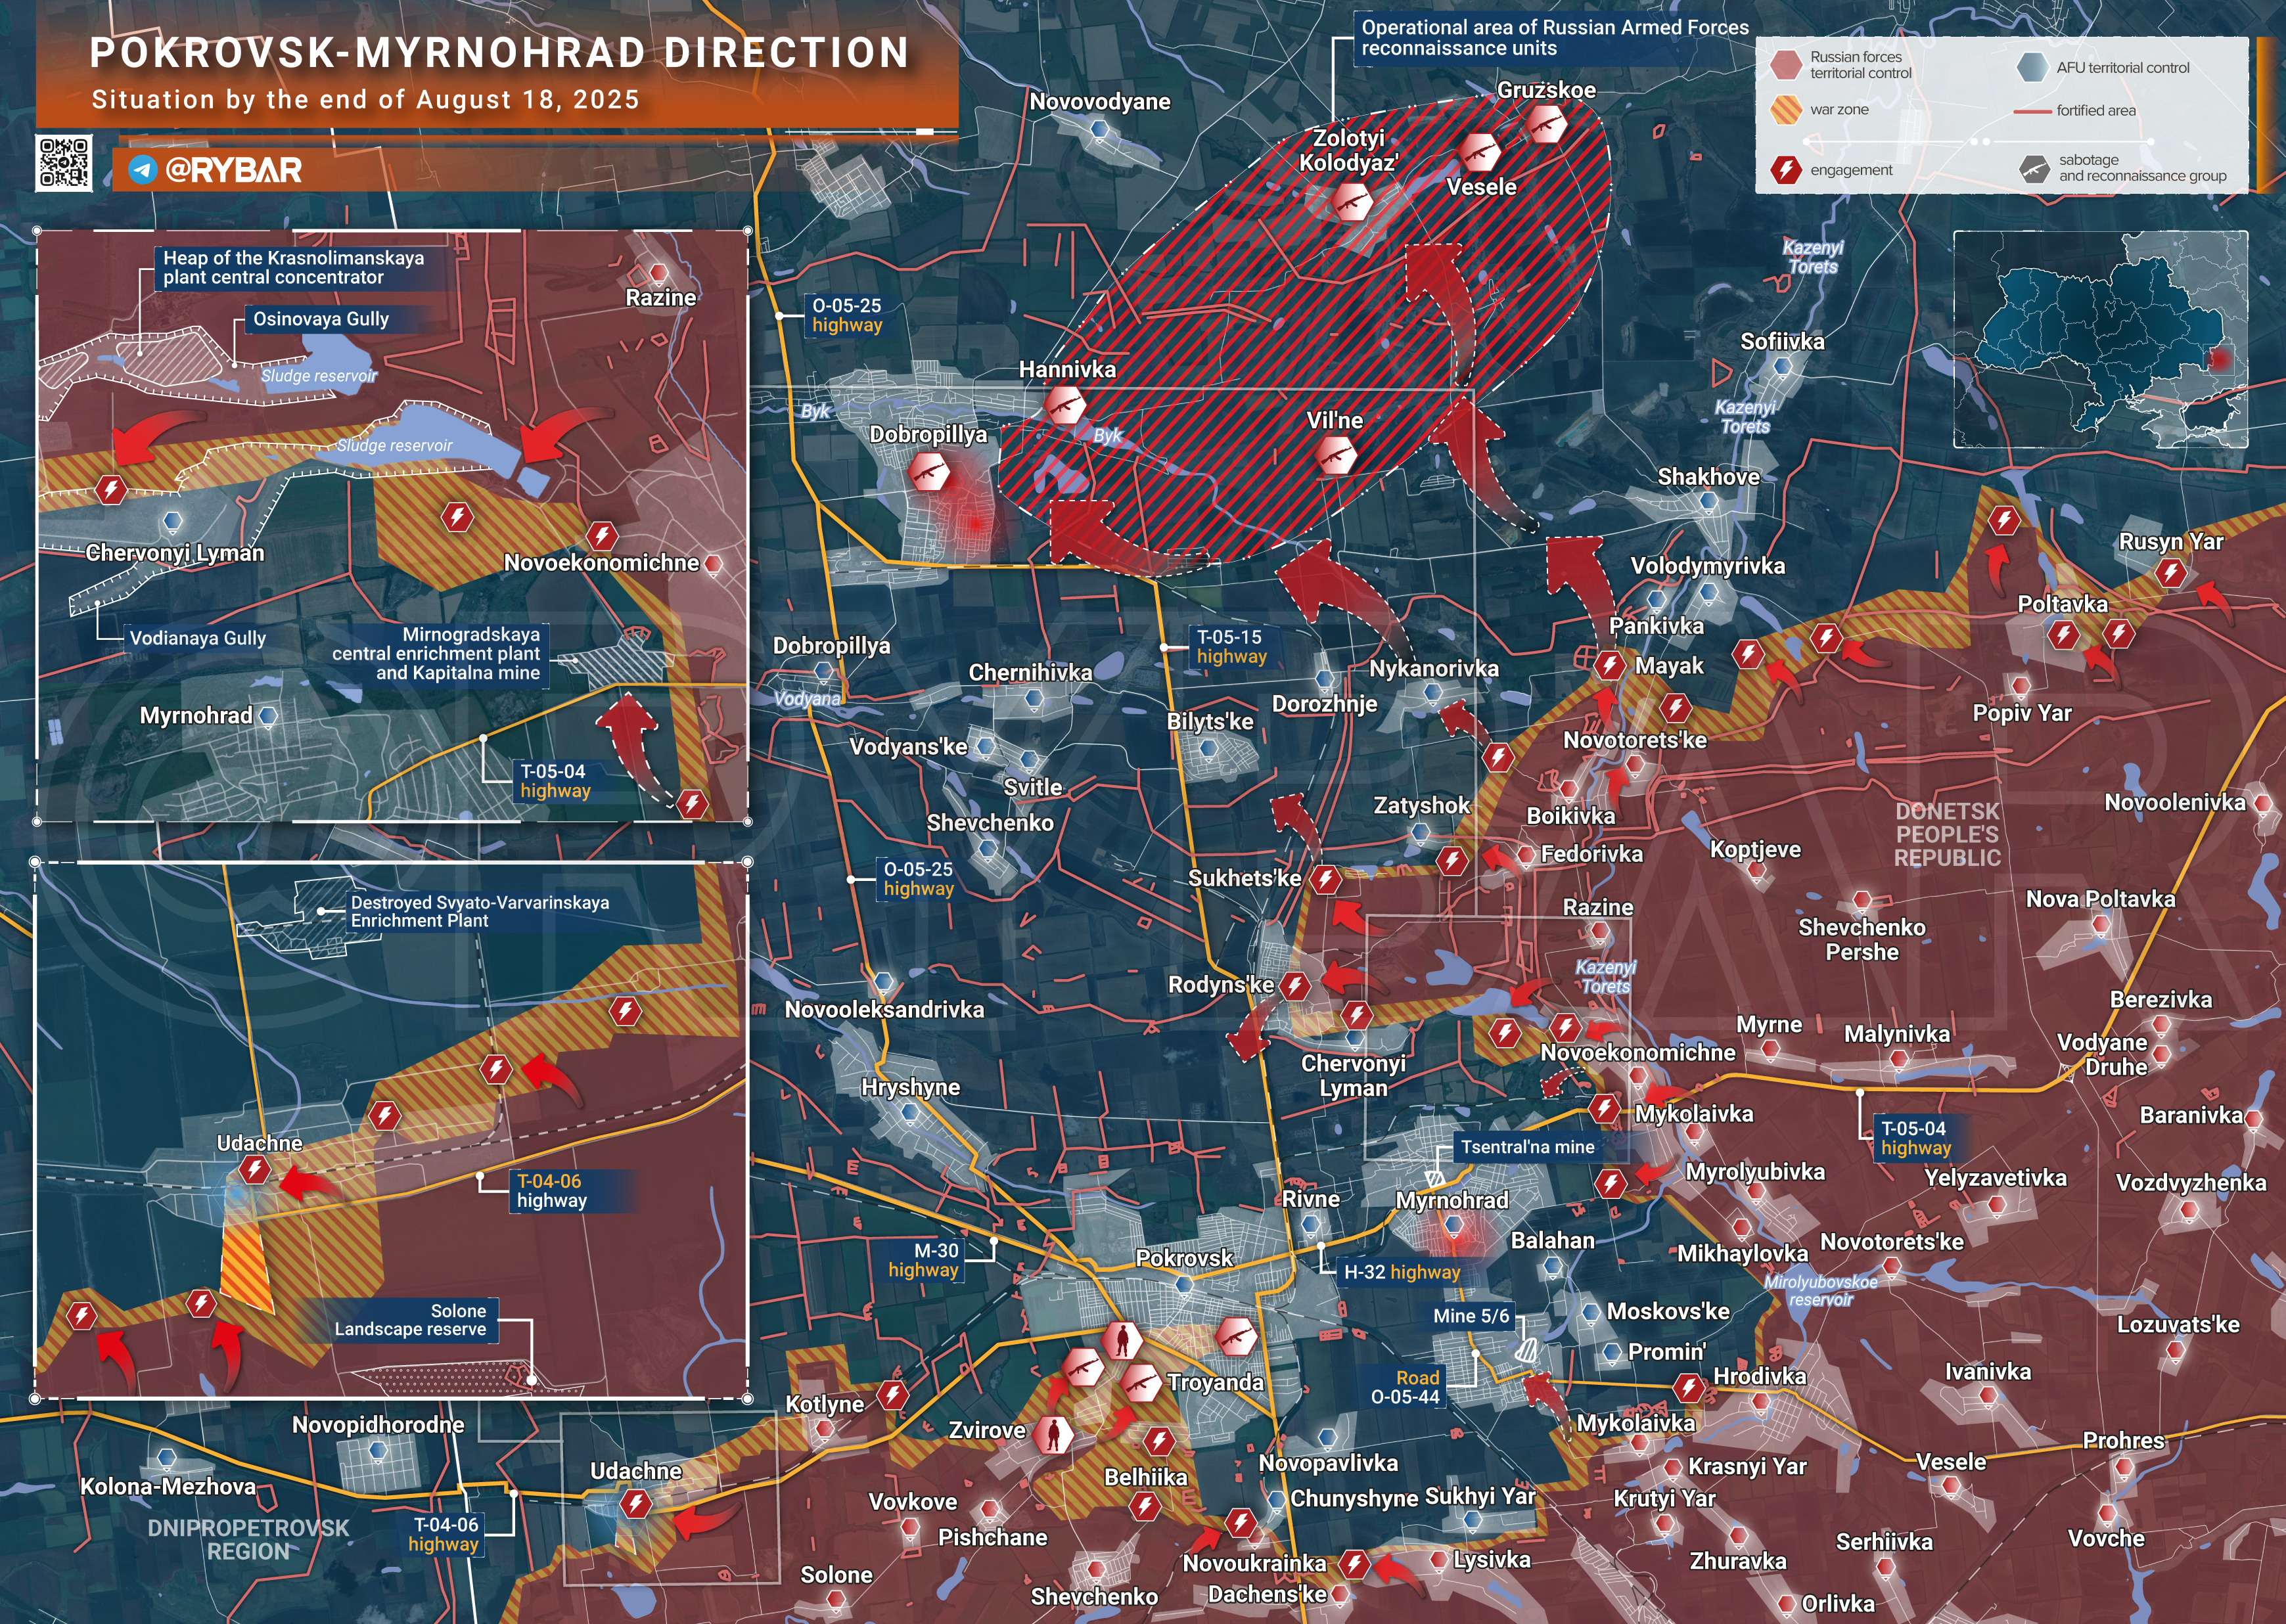Click the rifle icon next to Troyanda

point(1139,1383)
